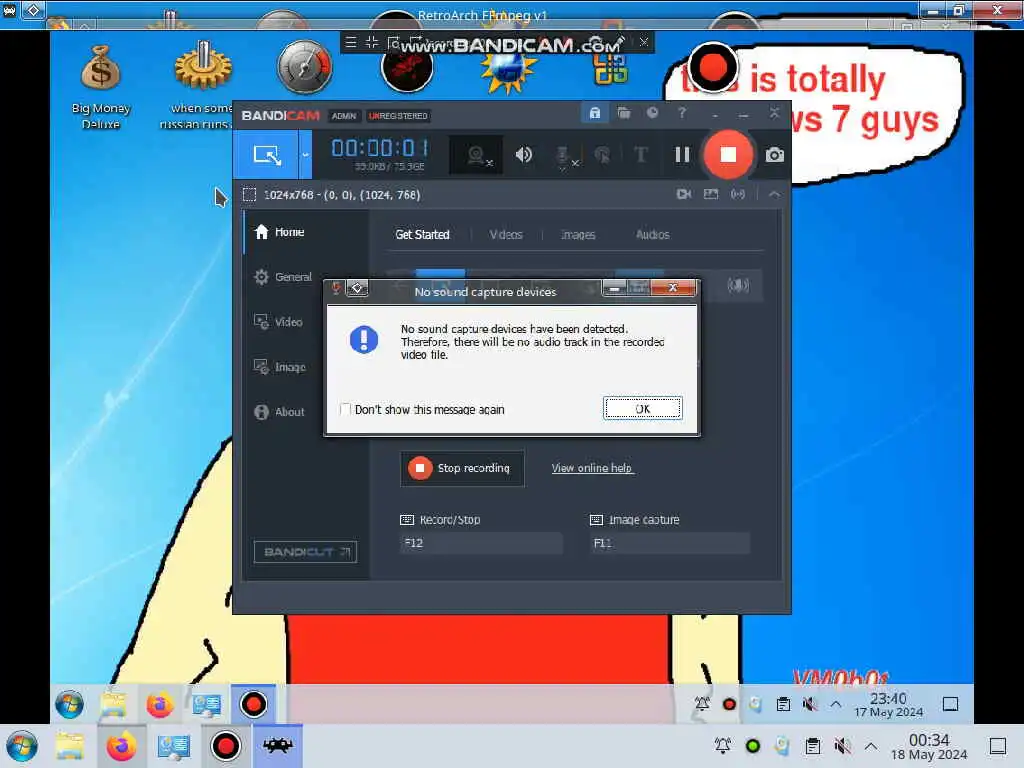The height and width of the screenshot is (768, 1024).
Task: Open General settings in sidebar
Action: (x=282, y=277)
